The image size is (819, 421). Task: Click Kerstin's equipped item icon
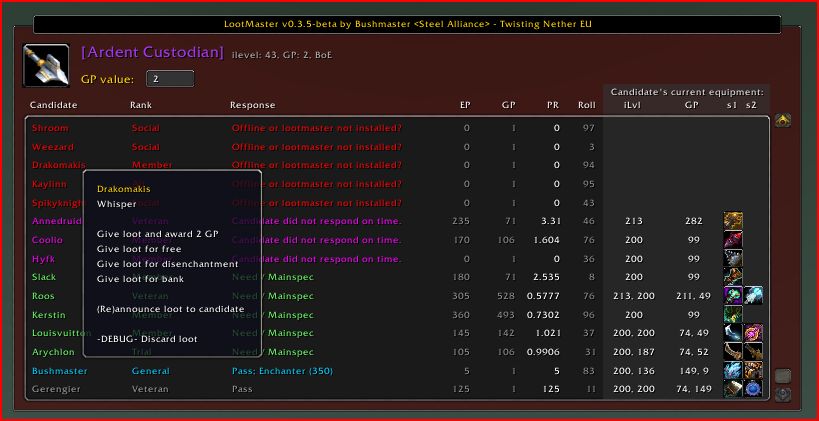tap(733, 314)
